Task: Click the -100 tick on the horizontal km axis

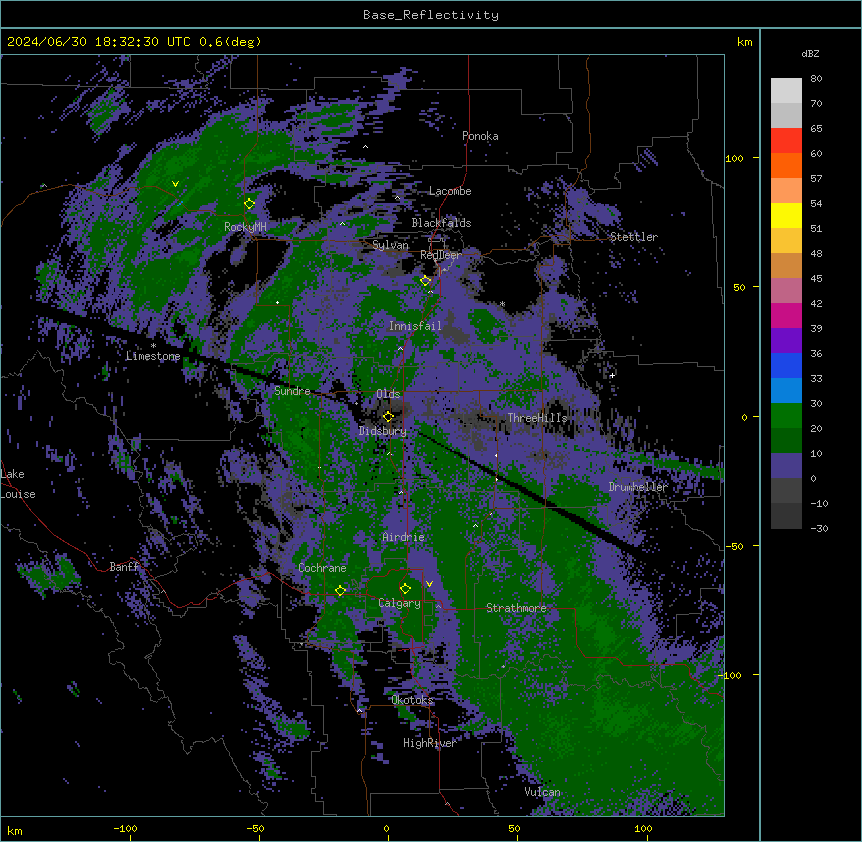Action: coord(125,829)
